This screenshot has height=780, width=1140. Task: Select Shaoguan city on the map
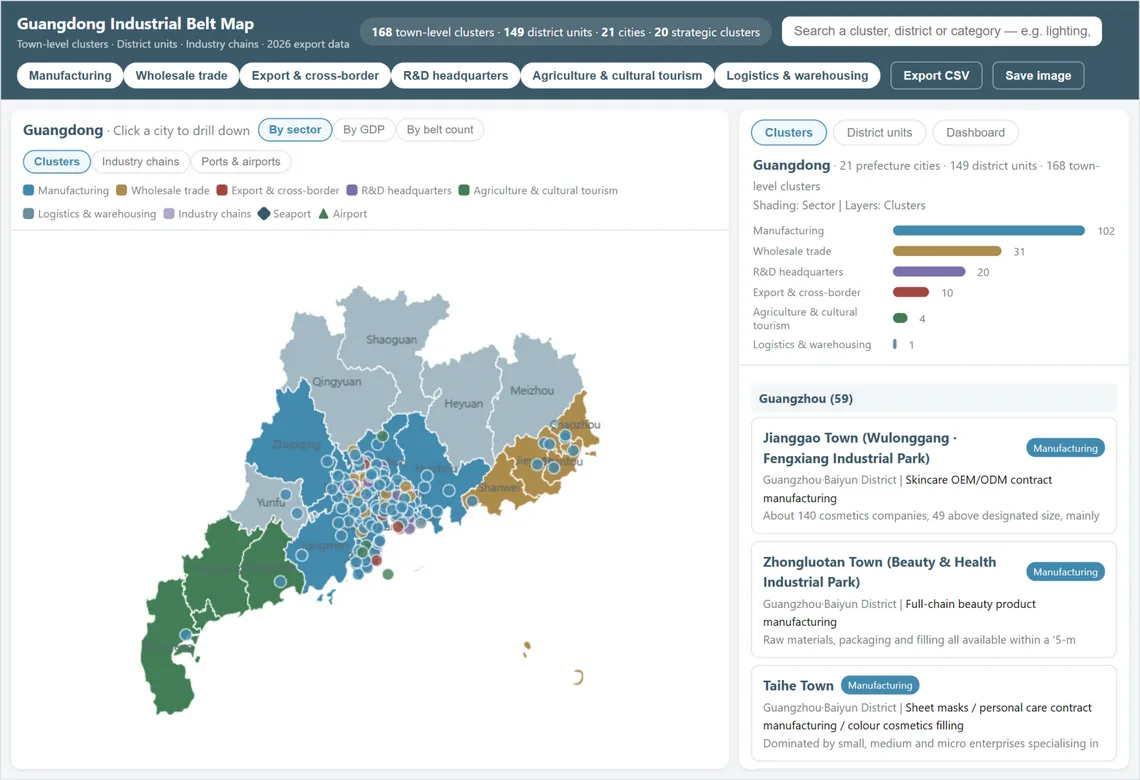click(x=391, y=339)
